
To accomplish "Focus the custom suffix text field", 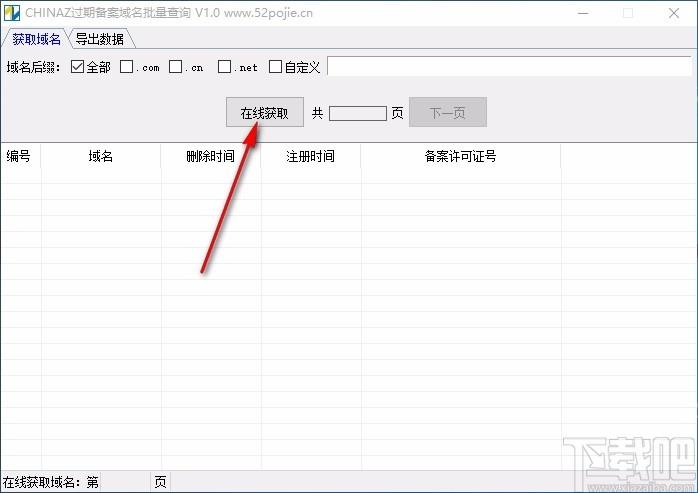I will [x=509, y=66].
